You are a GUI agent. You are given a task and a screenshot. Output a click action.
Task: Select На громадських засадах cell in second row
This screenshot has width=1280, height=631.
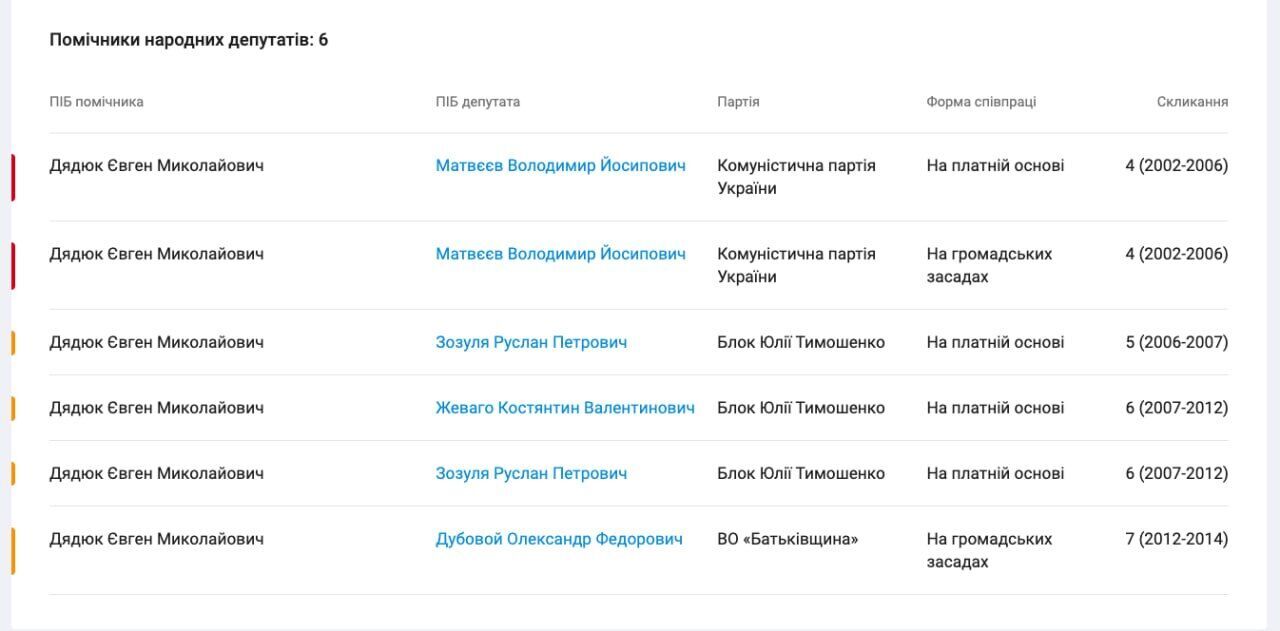[x=989, y=265]
